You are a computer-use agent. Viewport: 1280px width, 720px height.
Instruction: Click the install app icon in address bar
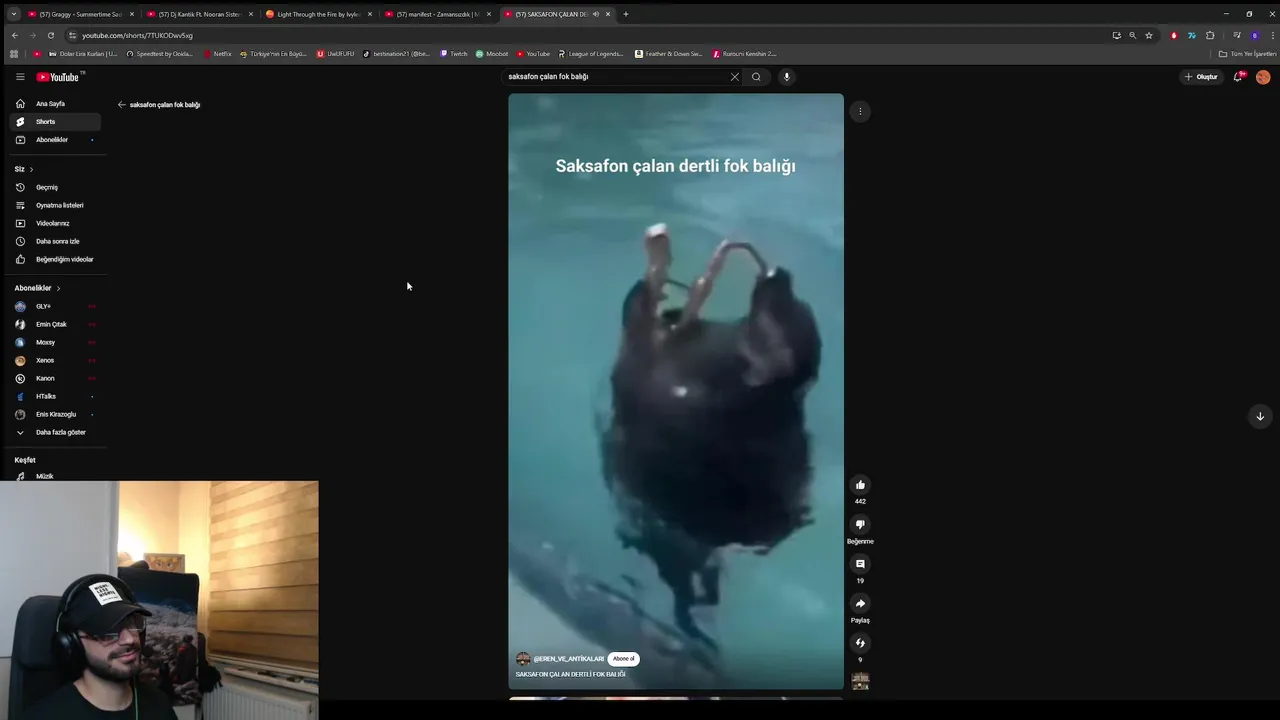pos(1117,35)
